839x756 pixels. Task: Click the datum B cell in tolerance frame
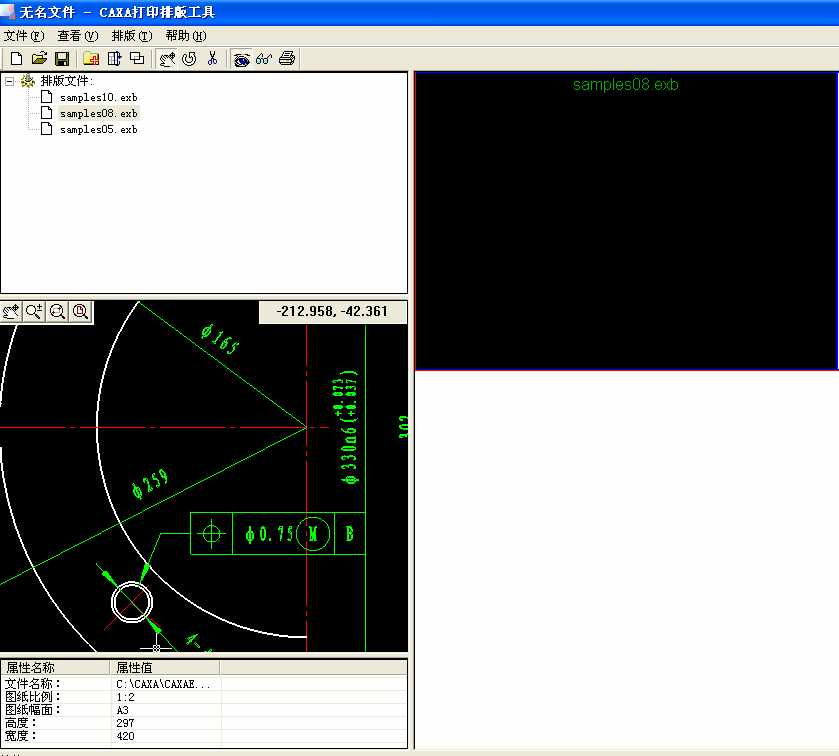click(x=349, y=533)
